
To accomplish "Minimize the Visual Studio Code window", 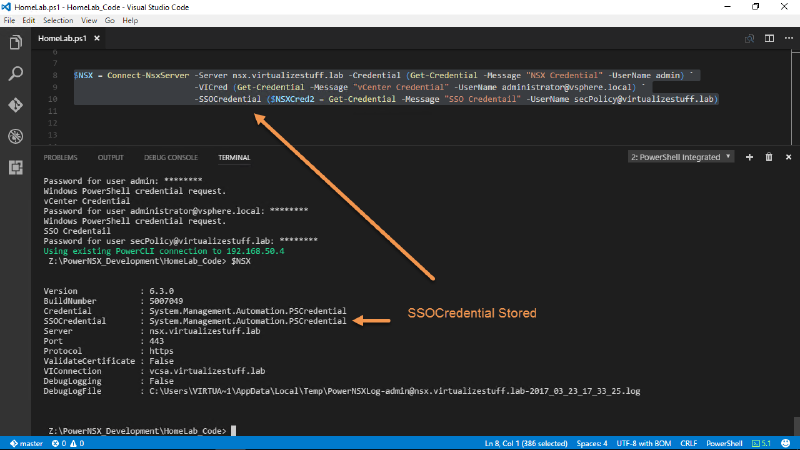I will 728,7.
